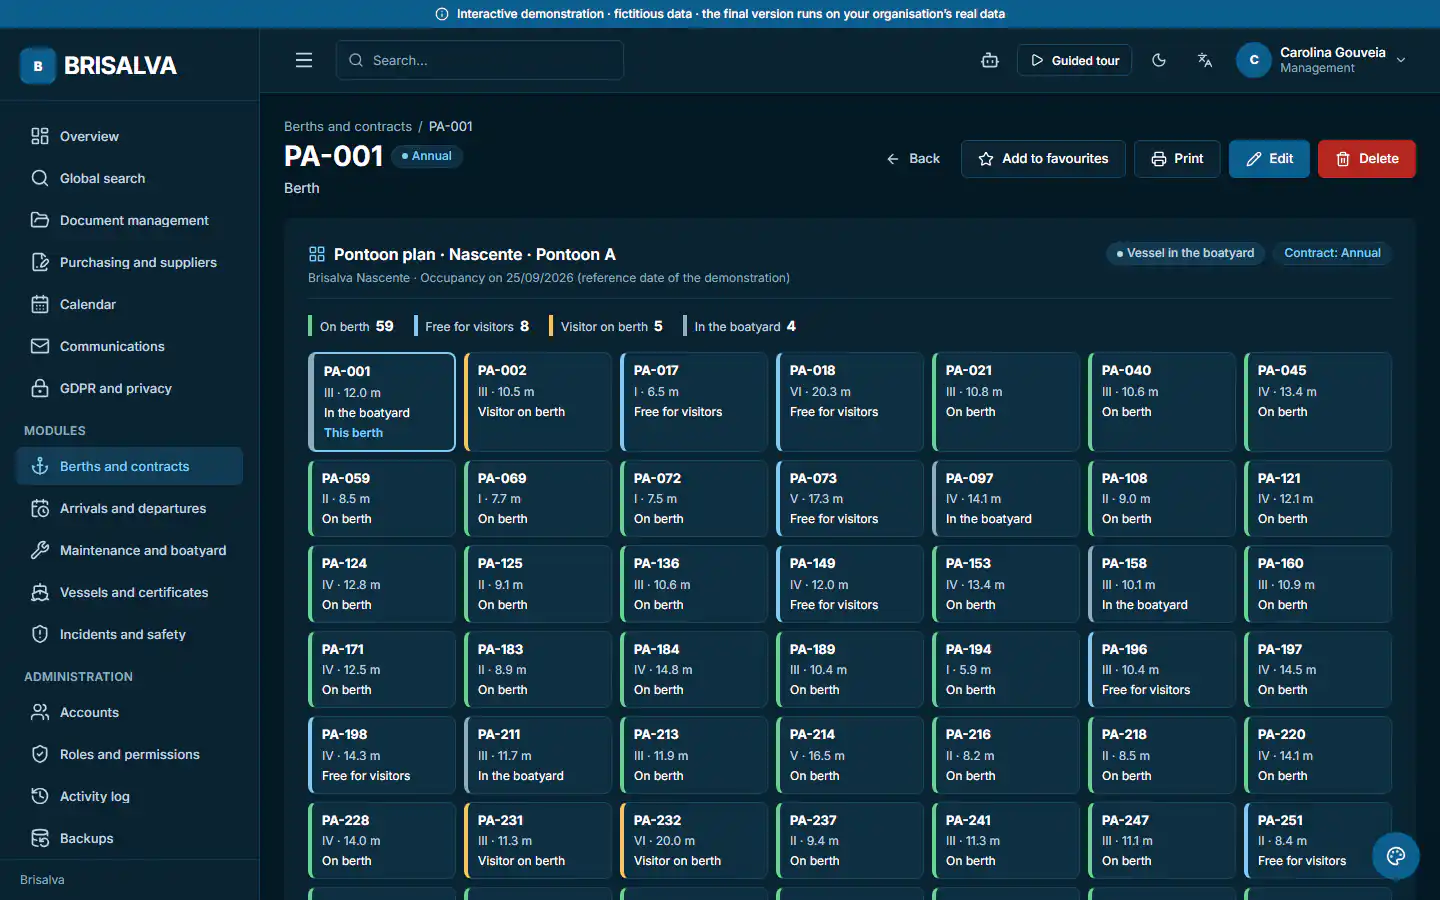Click the BRISALVA logo
Screen dimensions: 1440x900
click(98, 66)
